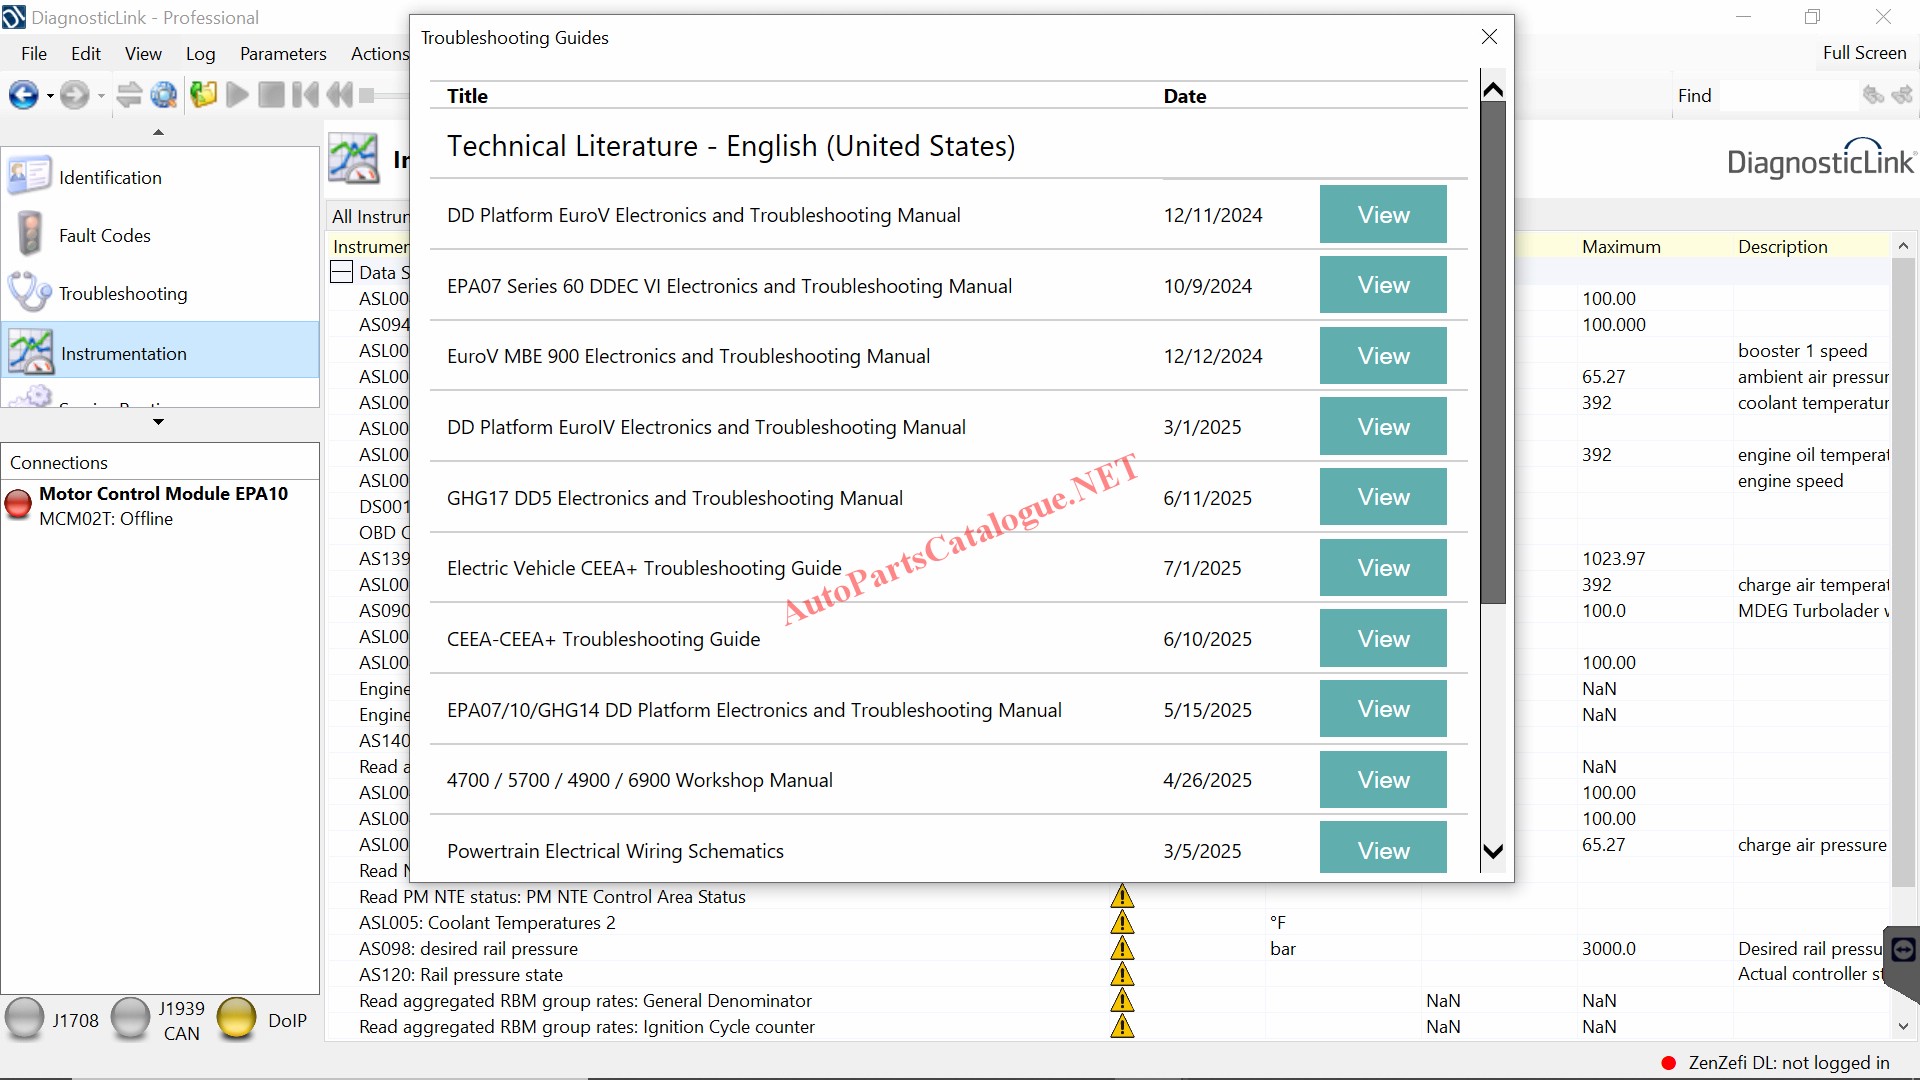Click the blue back navigation arrow
Screen dimensions: 1920x1080
click(x=22, y=95)
